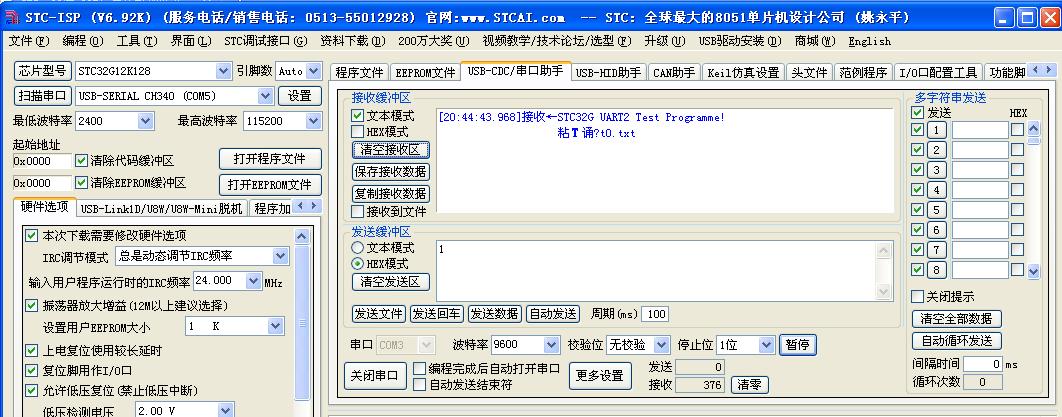
Task: Open baud rate 9600 dropdown
Action: coord(552,345)
